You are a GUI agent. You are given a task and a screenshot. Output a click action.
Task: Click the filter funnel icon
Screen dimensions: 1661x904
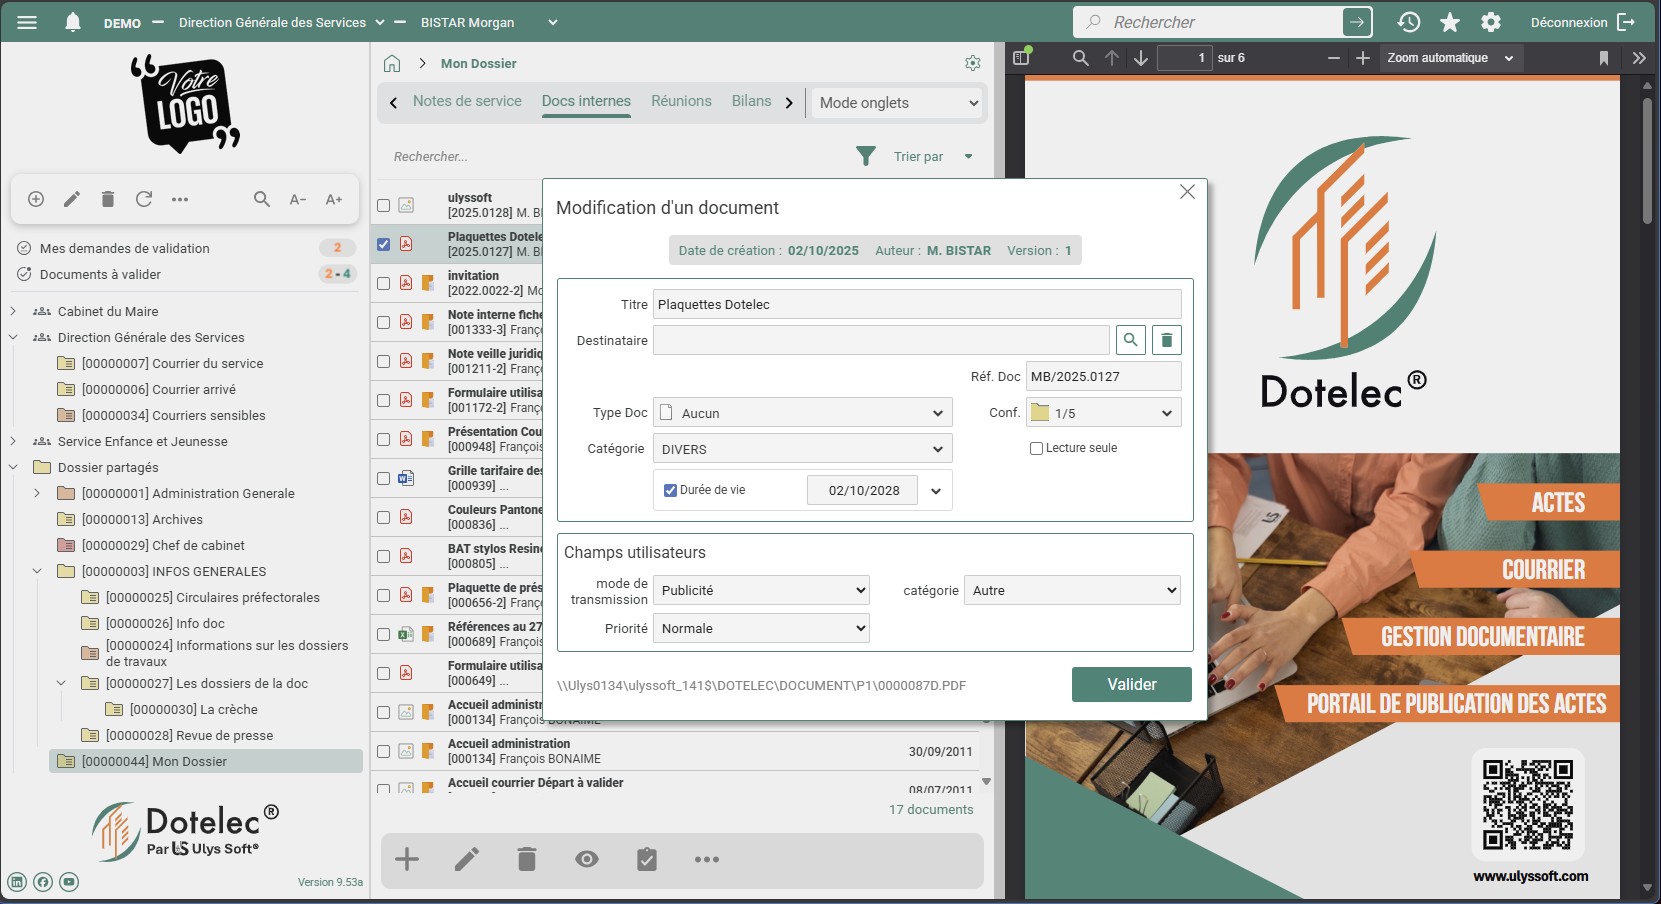tap(866, 156)
